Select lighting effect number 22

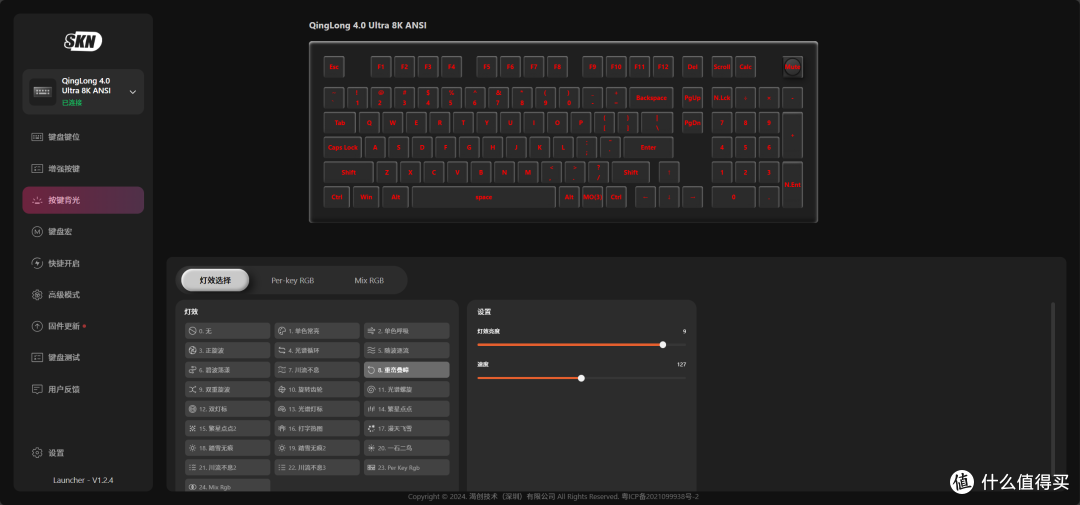tap(317, 467)
